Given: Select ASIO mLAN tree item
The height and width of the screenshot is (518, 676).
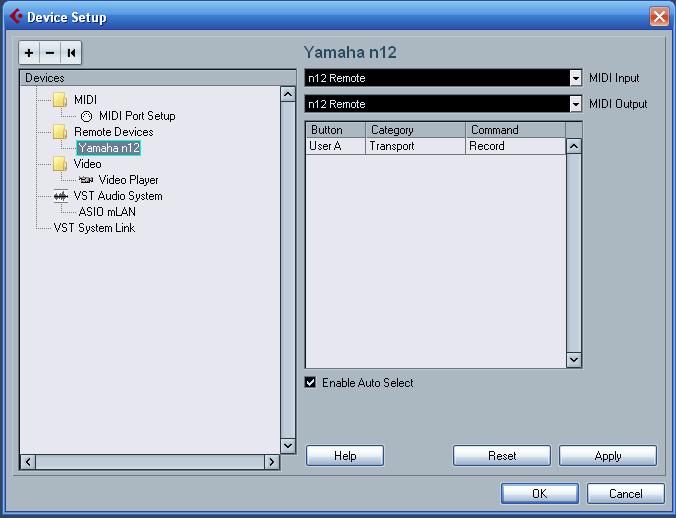Looking at the screenshot, I should (107, 212).
